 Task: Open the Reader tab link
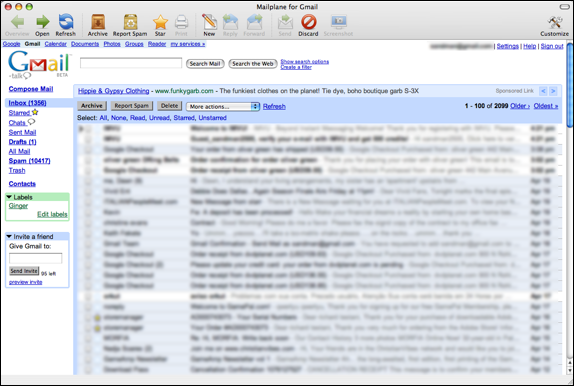[157, 44]
